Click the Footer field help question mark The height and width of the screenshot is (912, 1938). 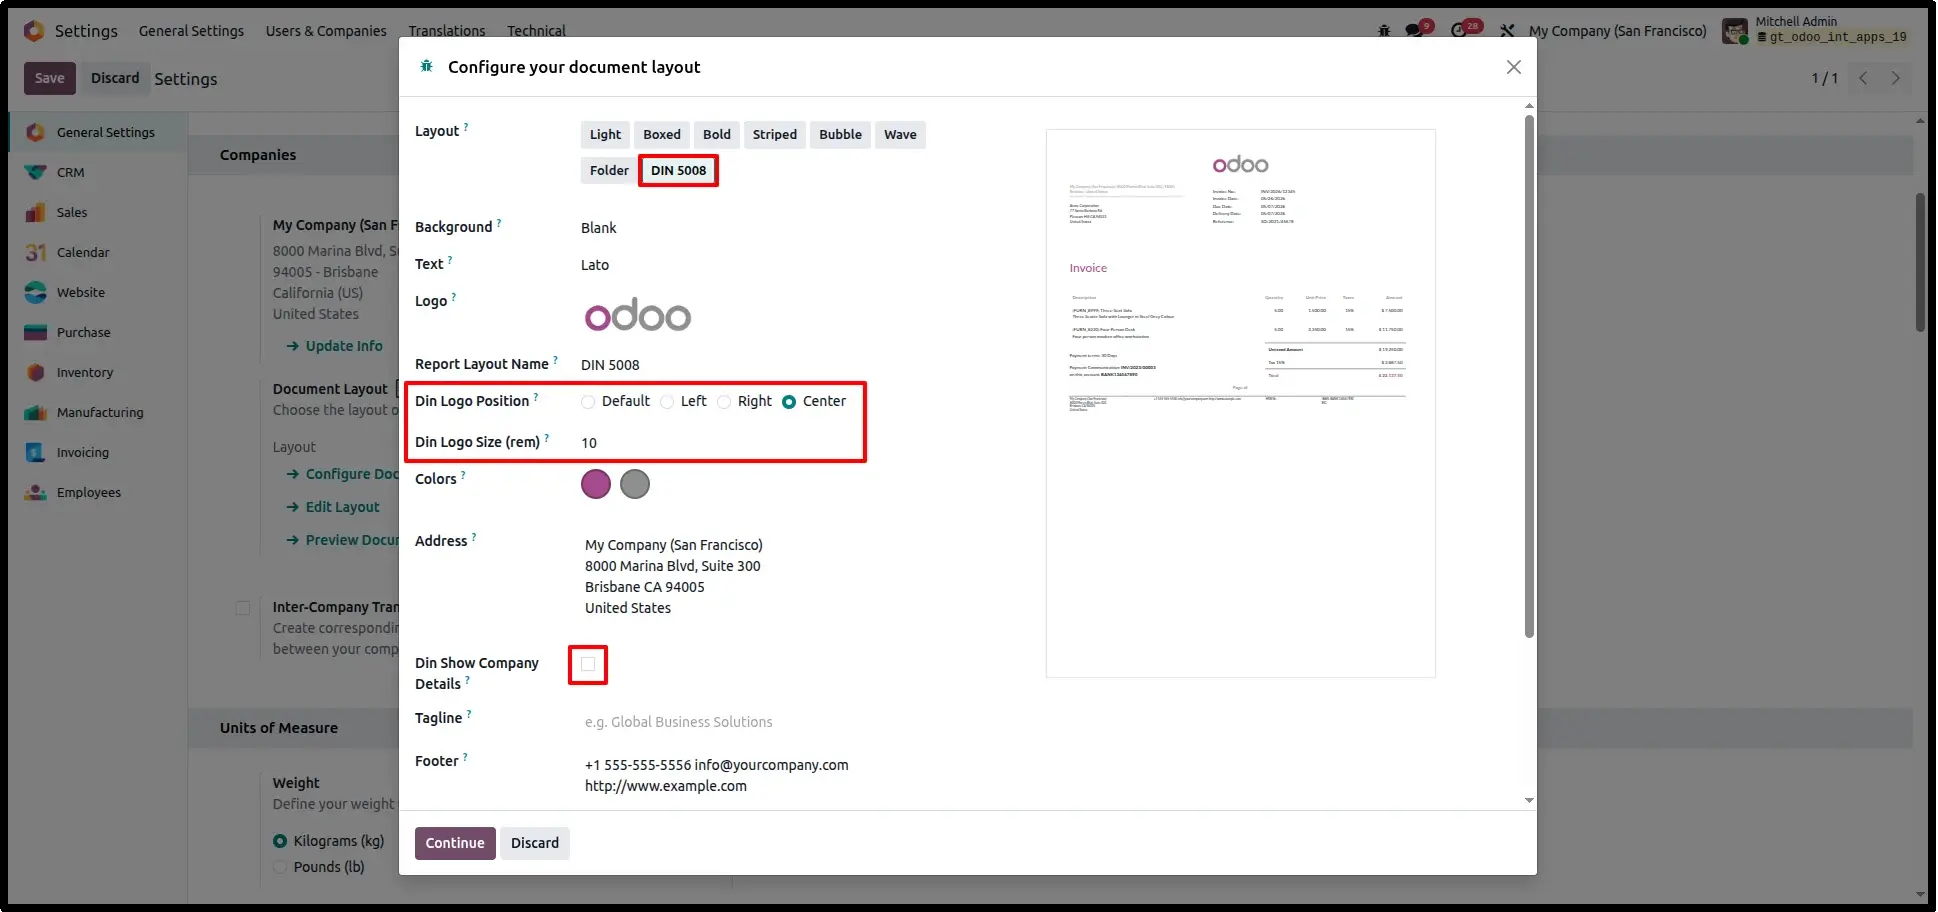pos(465,757)
